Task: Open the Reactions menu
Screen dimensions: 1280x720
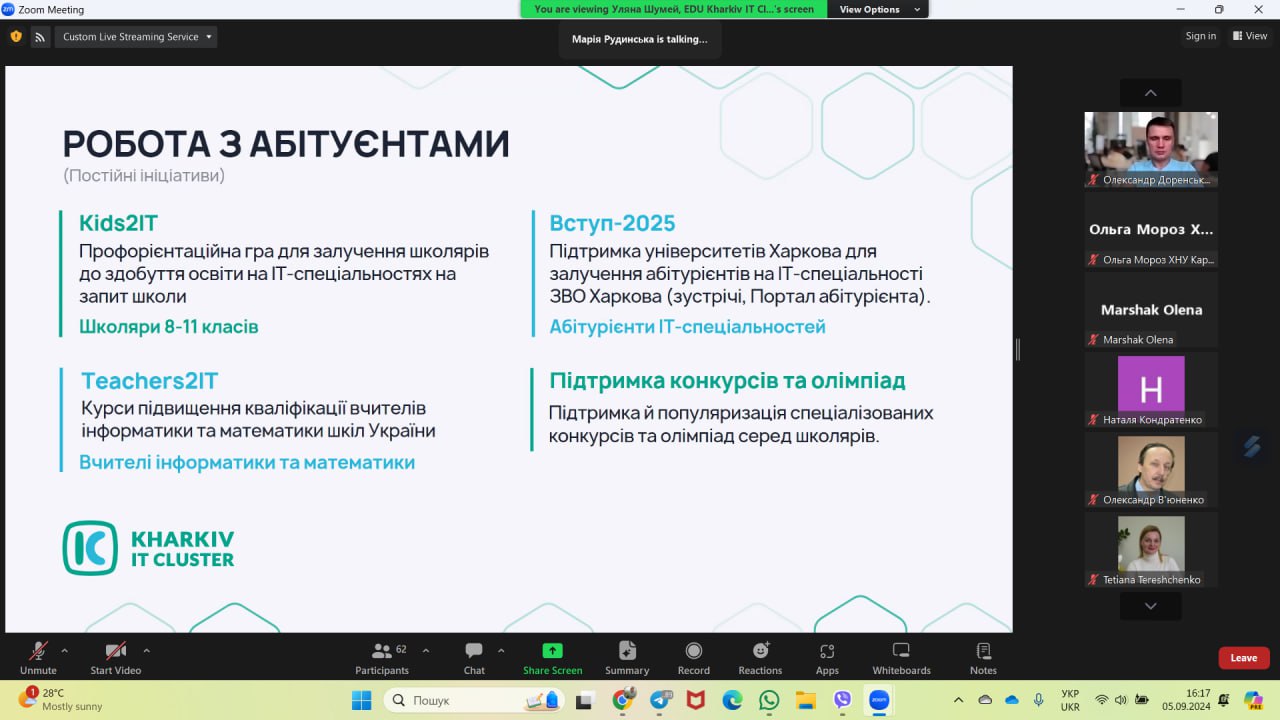Action: [x=760, y=651]
